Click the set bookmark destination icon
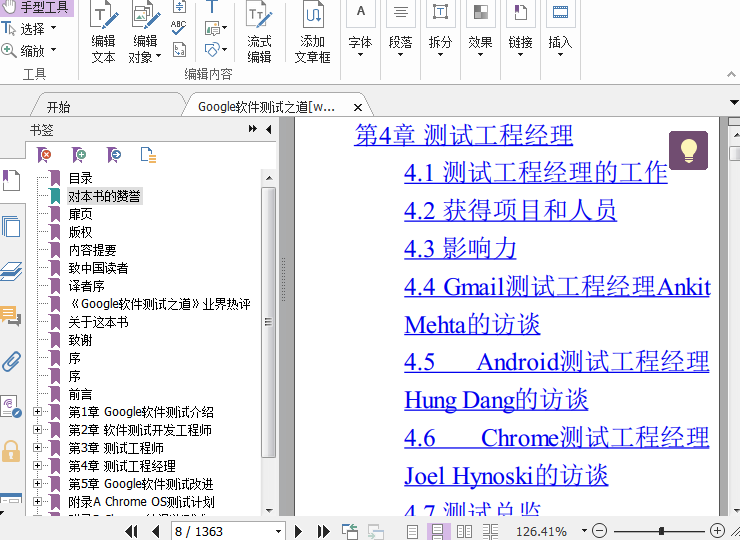Viewport: 740px width, 540px height. pyautogui.click(x=114, y=155)
